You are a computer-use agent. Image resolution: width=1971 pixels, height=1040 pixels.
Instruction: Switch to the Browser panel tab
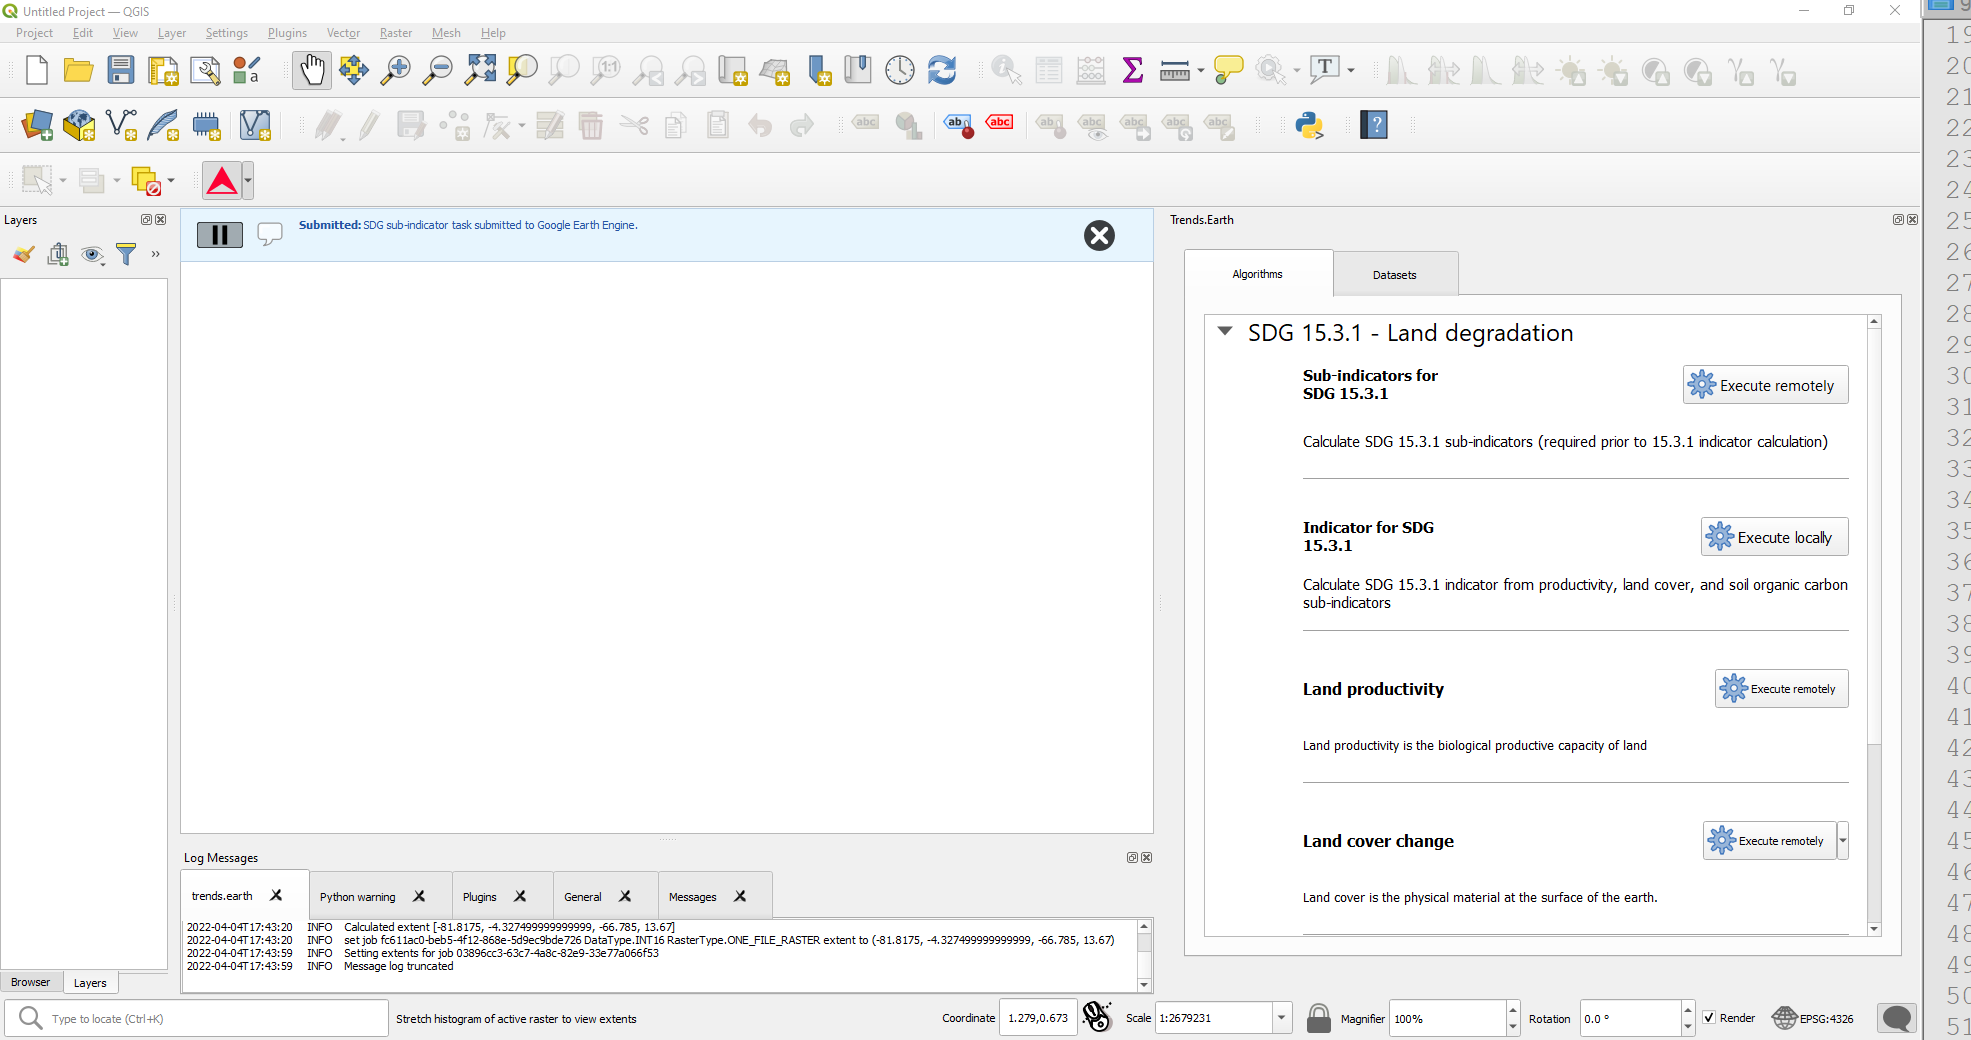click(x=31, y=982)
